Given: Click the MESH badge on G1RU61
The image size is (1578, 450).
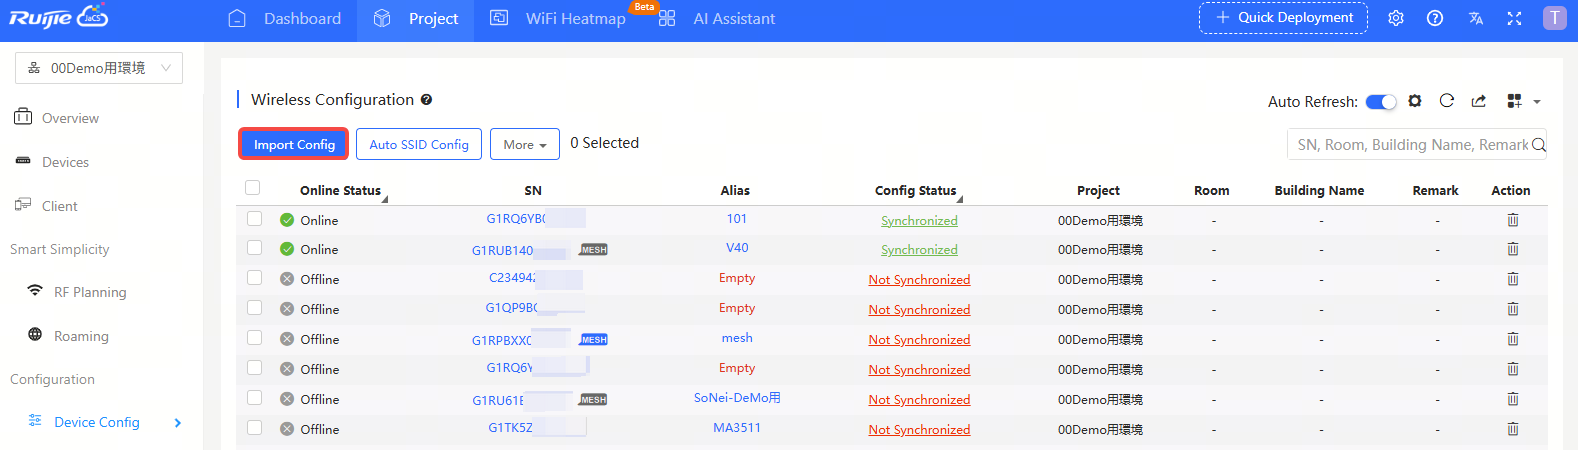Looking at the screenshot, I should click(594, 400).
